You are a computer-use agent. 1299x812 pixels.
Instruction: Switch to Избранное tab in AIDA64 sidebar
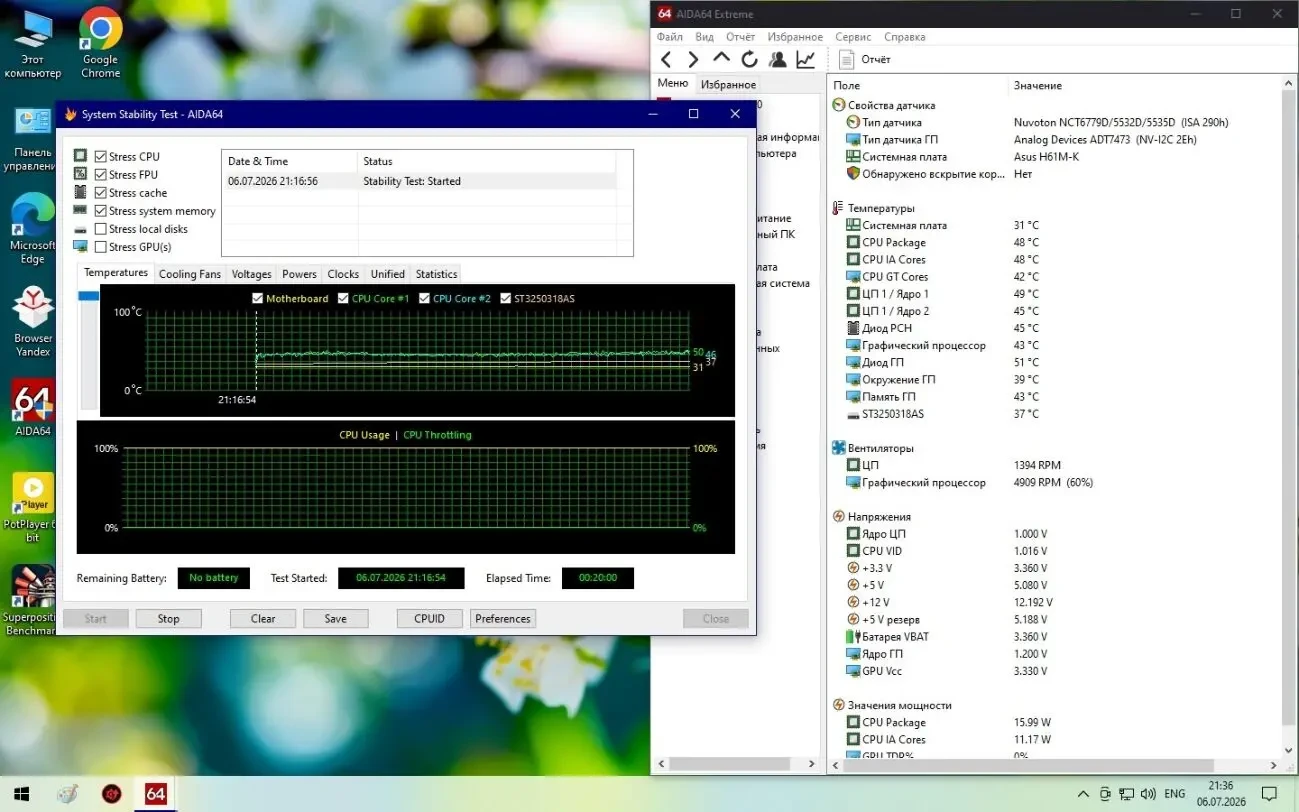[x=728, y=85]
